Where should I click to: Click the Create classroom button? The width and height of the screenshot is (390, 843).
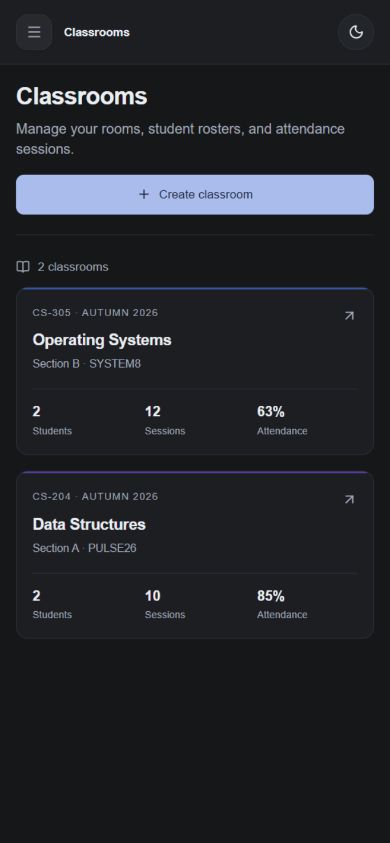click(195, 195)
